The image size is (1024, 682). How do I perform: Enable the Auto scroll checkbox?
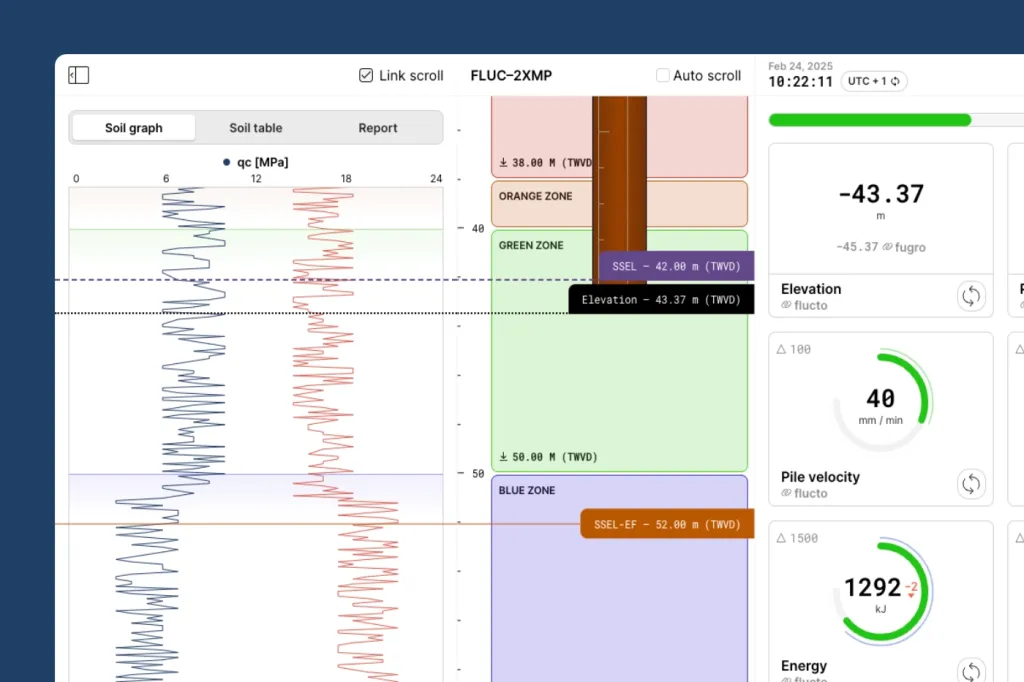point(663,75)
